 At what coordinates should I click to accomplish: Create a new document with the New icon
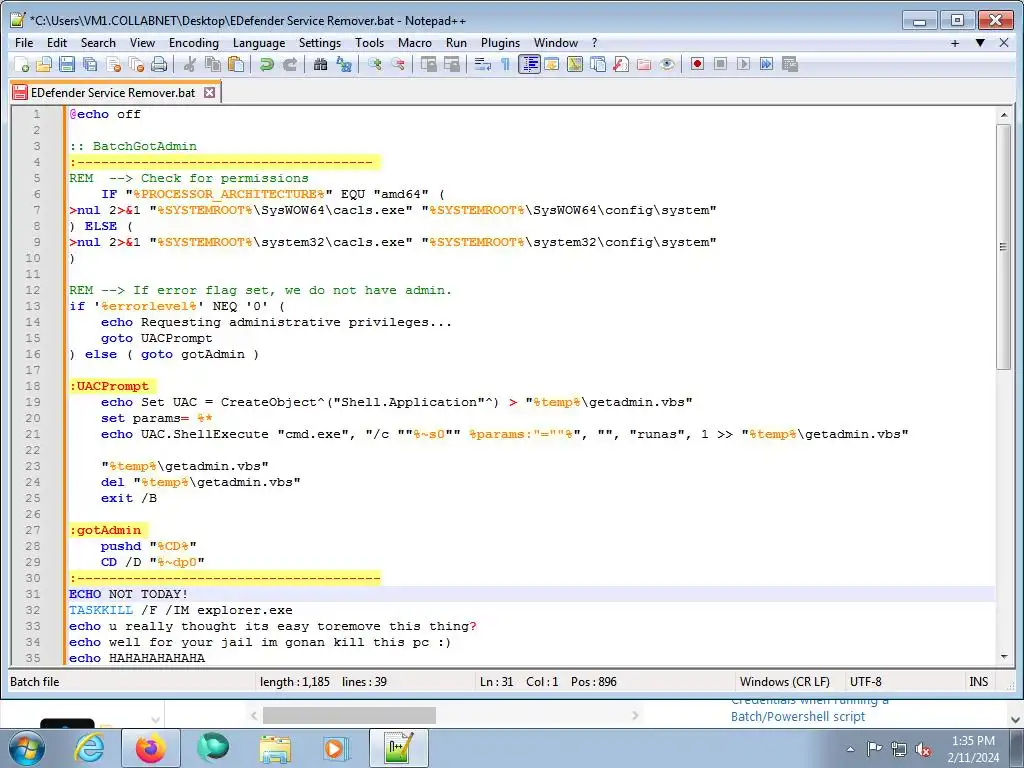coord(22,64)
